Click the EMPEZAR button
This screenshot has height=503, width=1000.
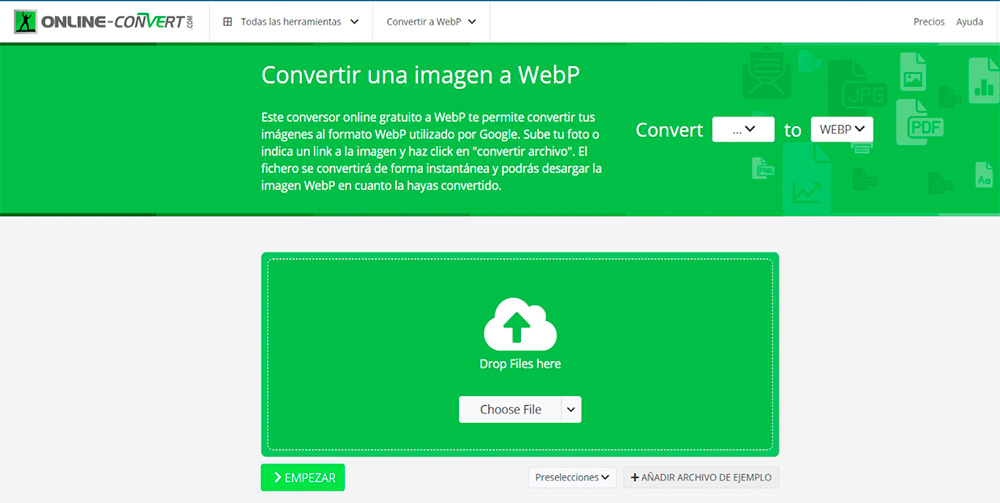pos(303,478)
